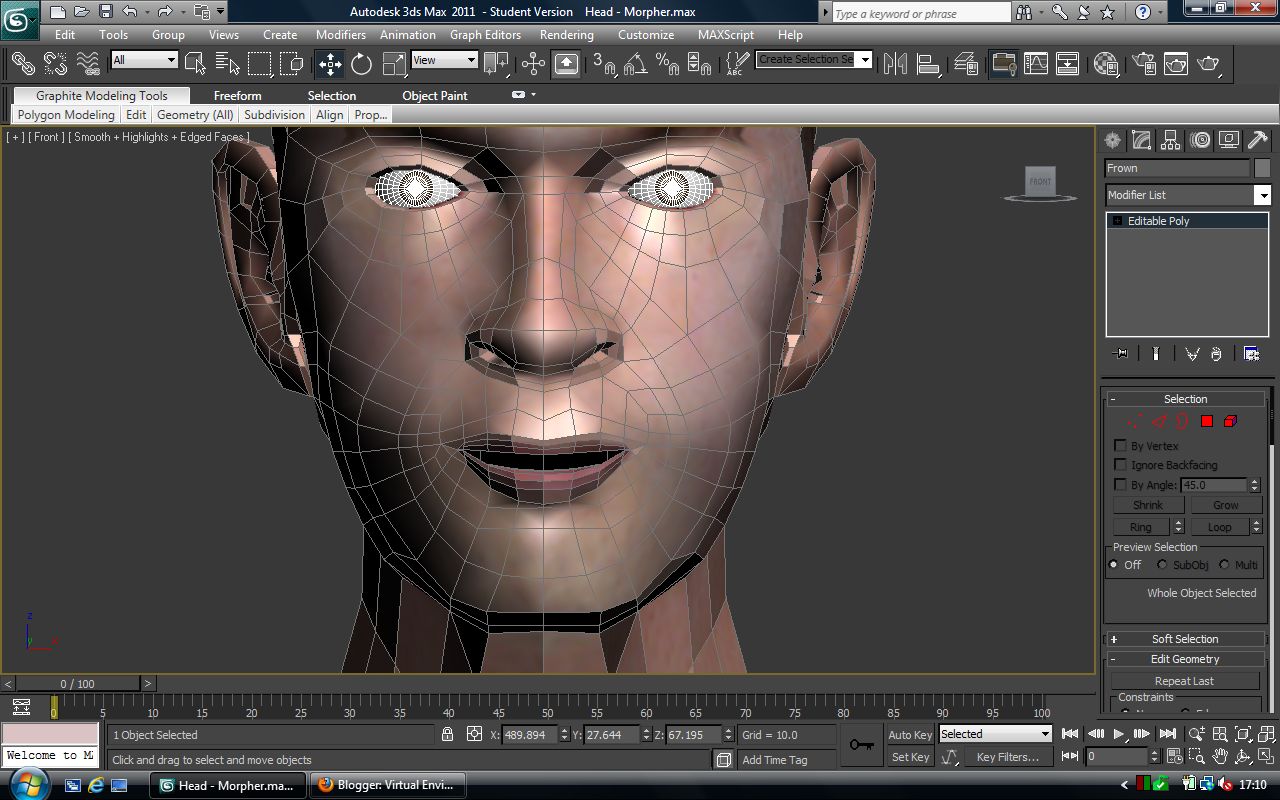The width and height of the screenshot is (1280, 800).
Task: Open the Curve Editor icon
Action: pyautogui.click(x=1036, y=64)
